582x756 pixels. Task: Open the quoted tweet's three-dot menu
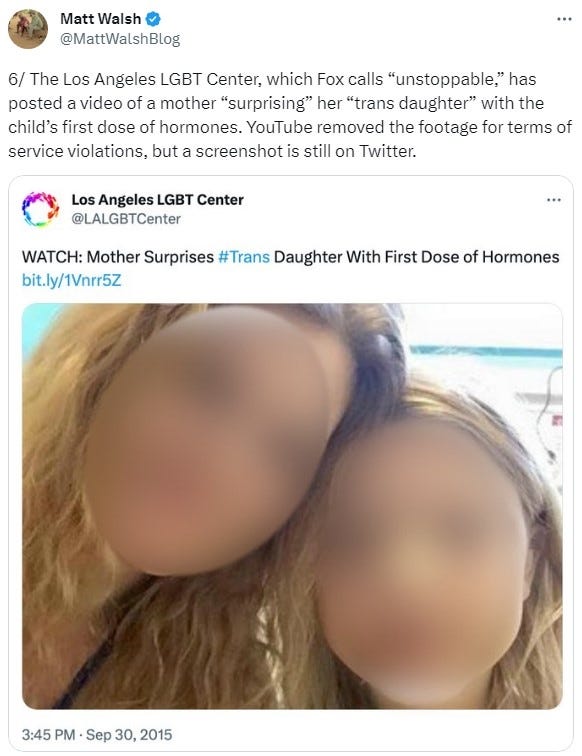point(554,200)
